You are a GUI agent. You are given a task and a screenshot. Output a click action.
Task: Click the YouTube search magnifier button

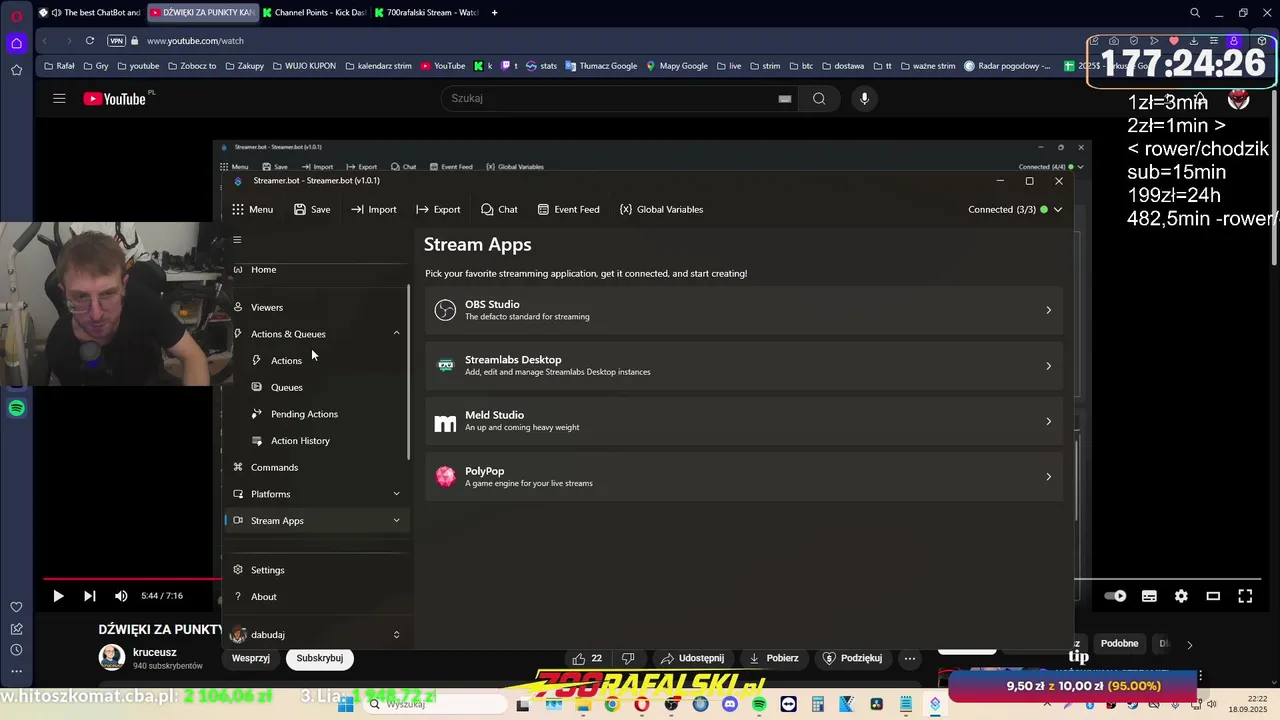[x=819, y=98]
